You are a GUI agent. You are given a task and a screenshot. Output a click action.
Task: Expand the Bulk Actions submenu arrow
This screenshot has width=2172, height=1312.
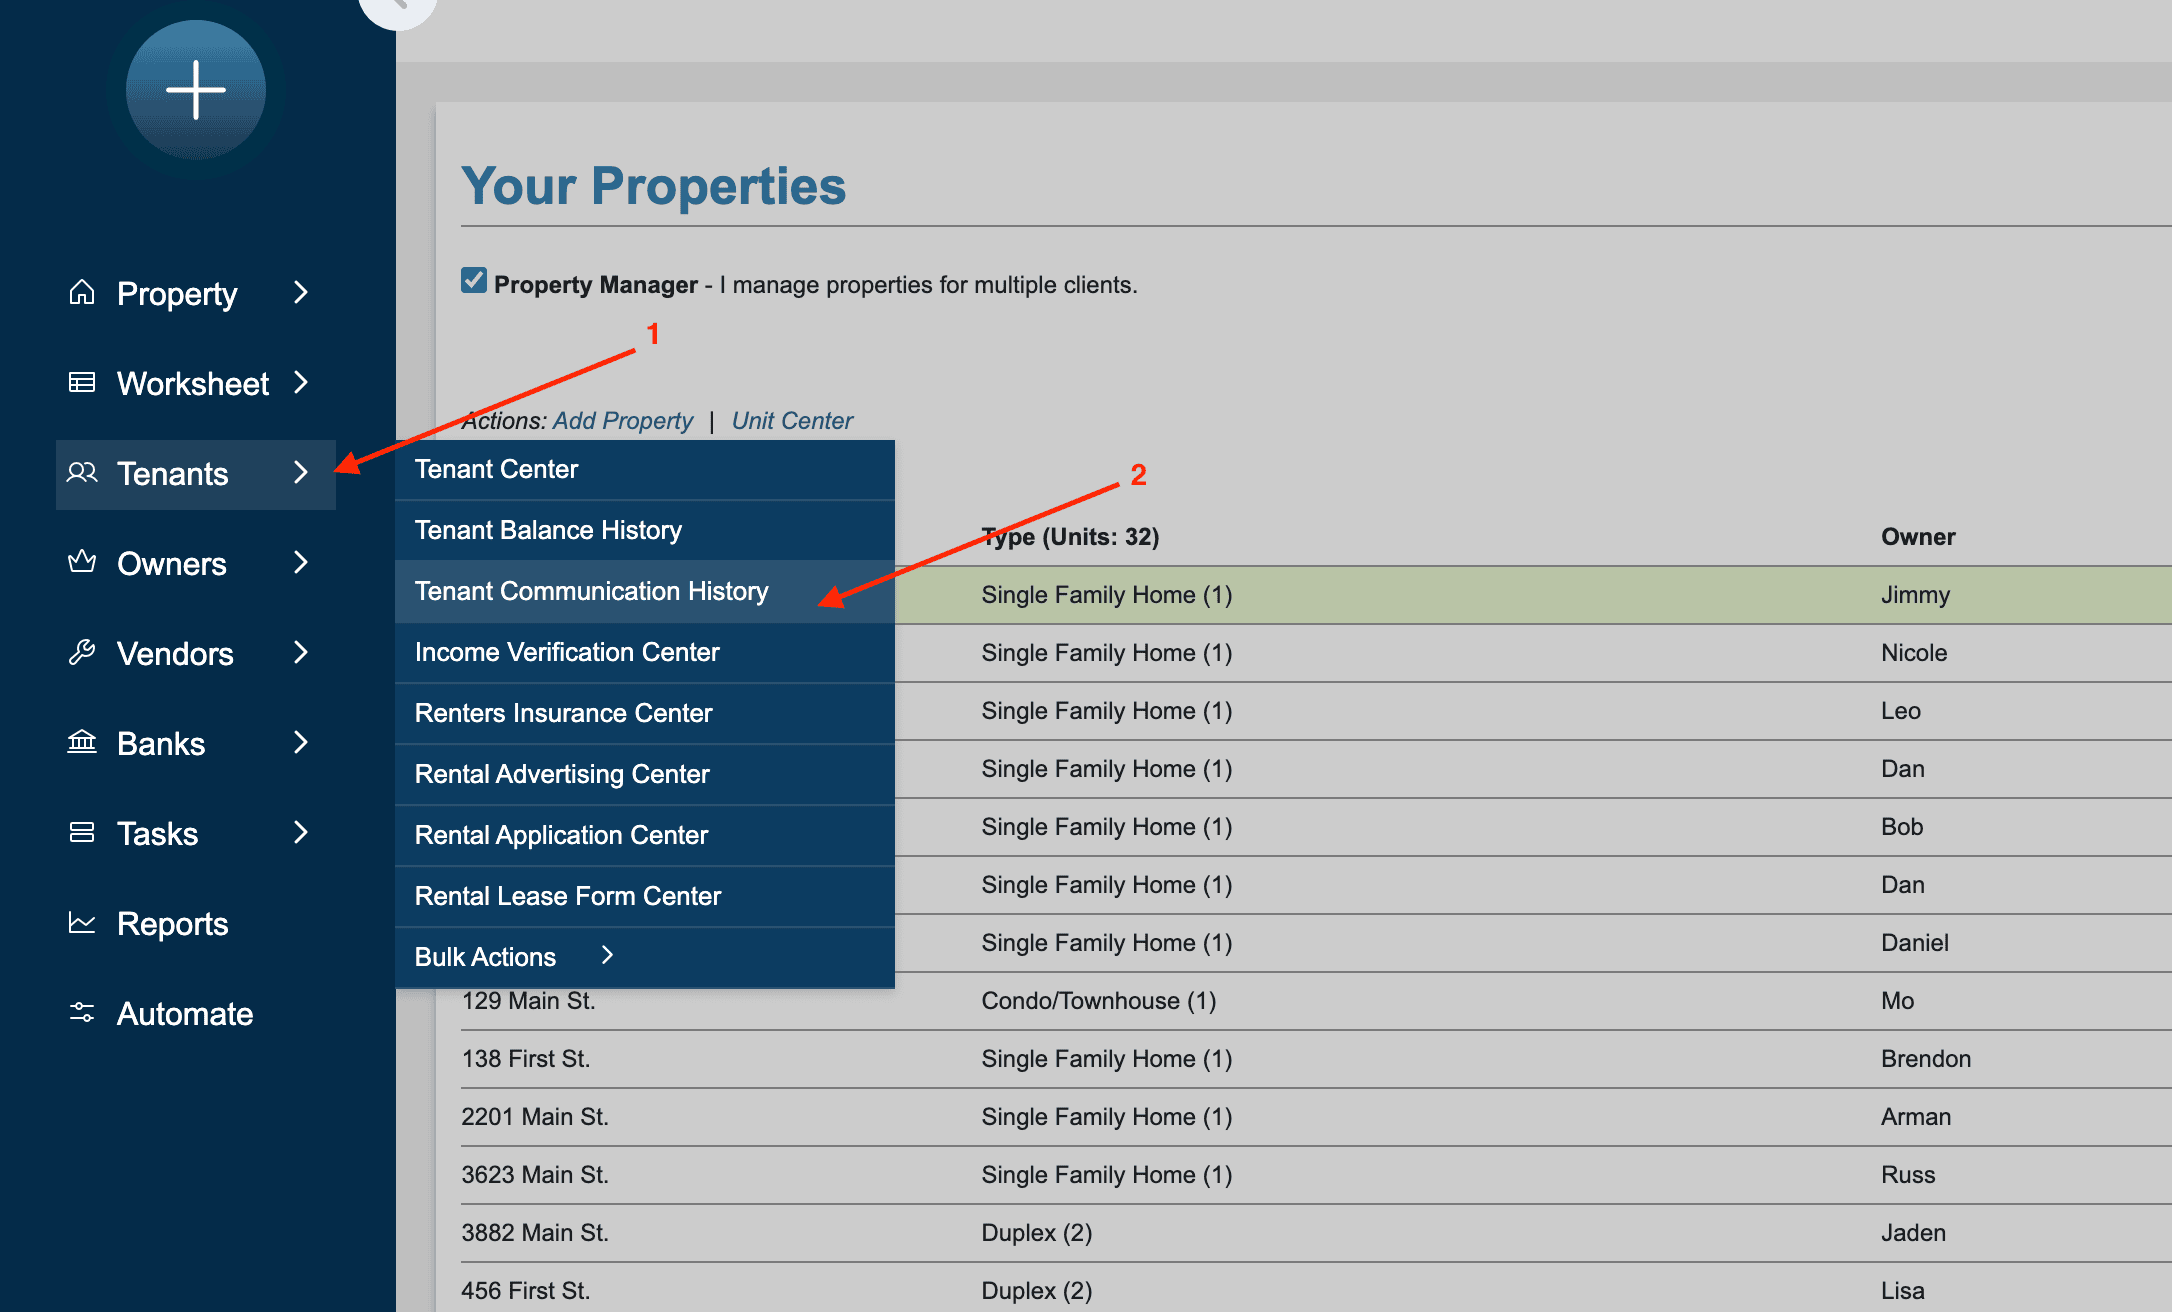coord(607,956)
